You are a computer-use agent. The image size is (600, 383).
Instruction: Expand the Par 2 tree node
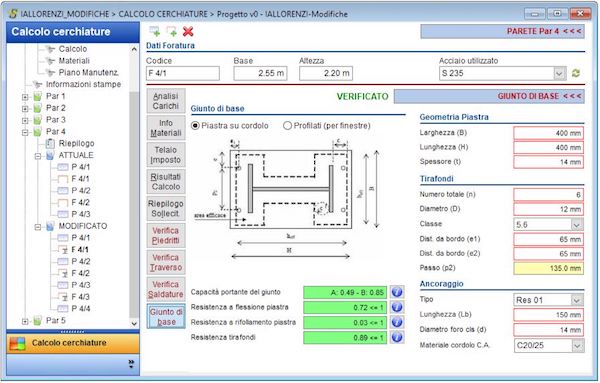pyautogui.click(x=25, y=109)
